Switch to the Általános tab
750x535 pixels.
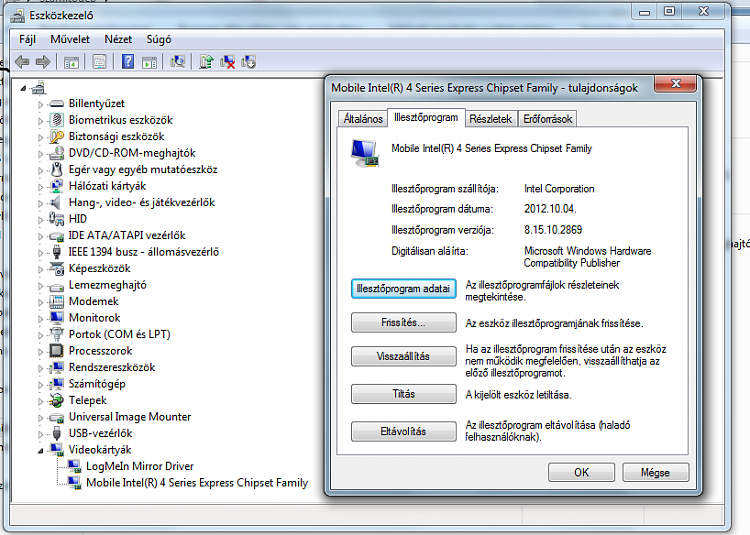point(363,119)
